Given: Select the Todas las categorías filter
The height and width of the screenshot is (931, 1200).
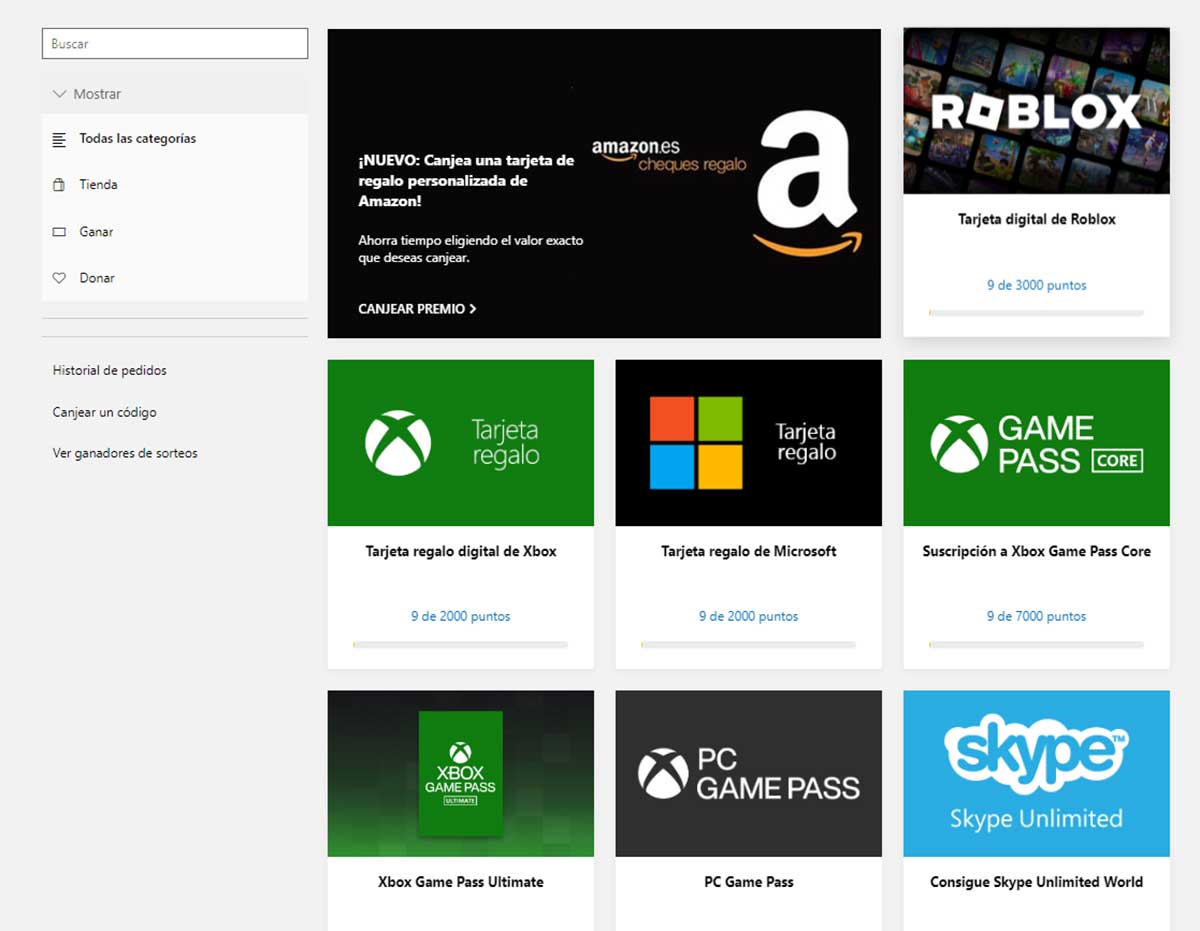Looking at the screenshot, I should [137, 139].
